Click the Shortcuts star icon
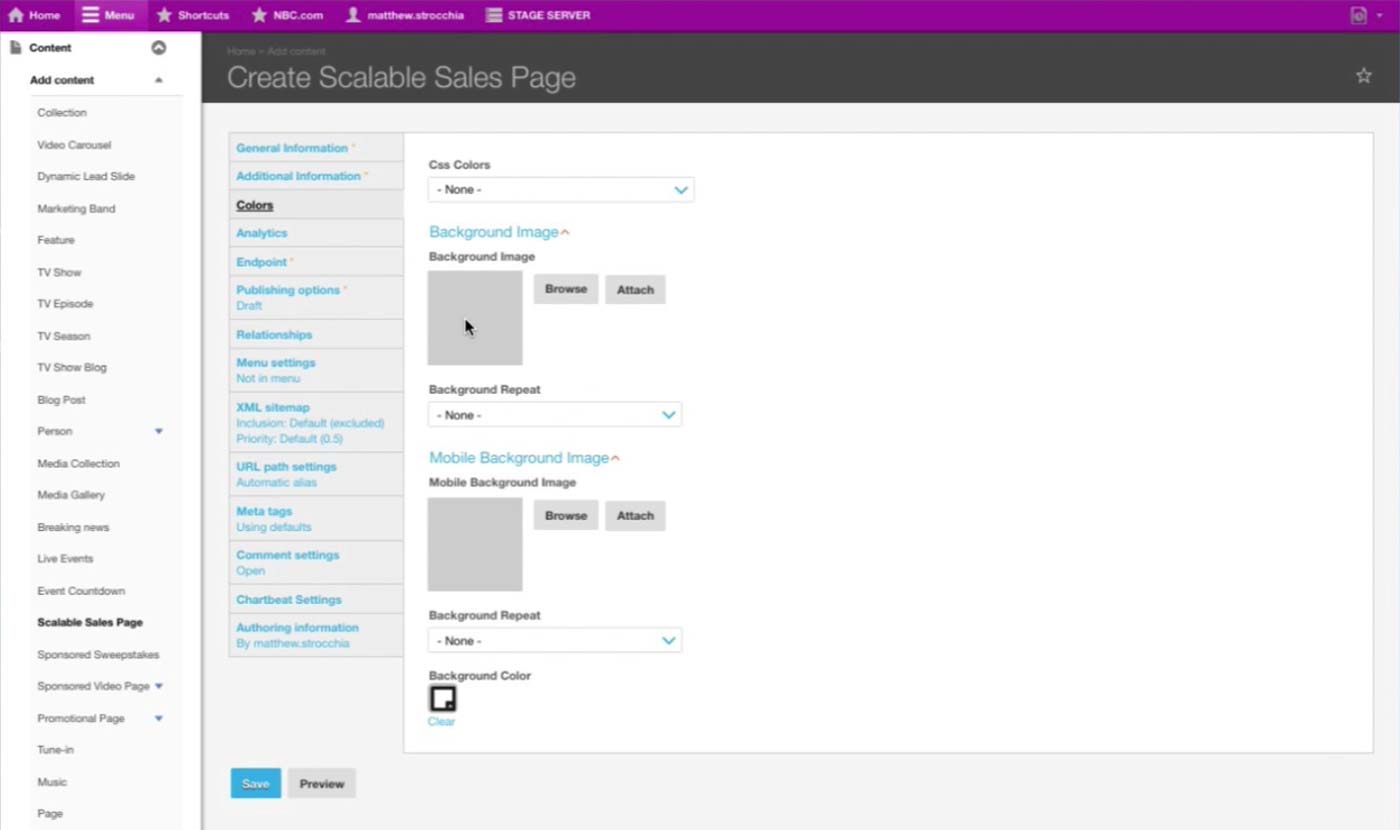The image size is (1400, 830). [165, 15]
